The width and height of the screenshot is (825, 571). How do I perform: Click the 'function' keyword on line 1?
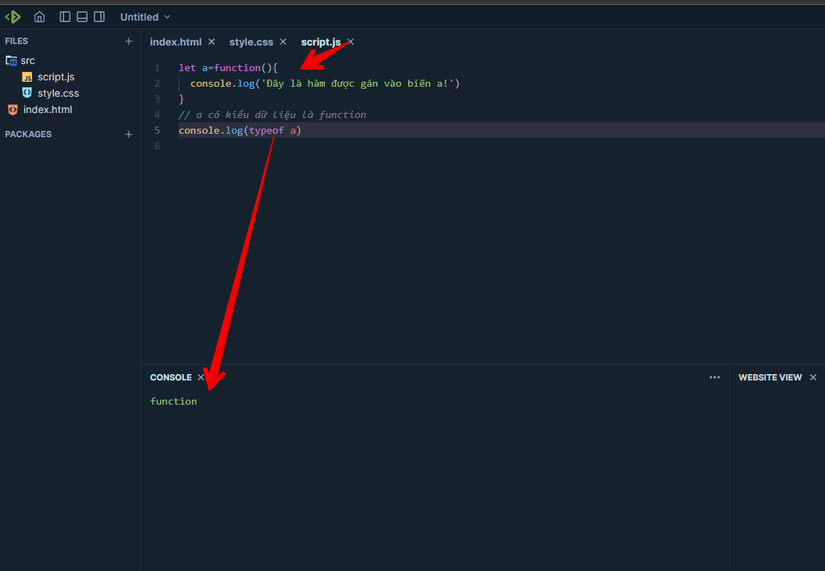coord(237,68)
